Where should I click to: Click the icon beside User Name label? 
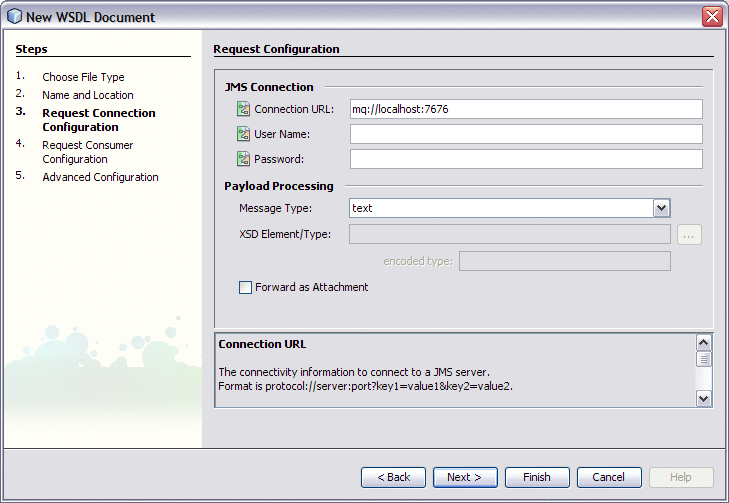pyautogui.click(x=244, y=134)
